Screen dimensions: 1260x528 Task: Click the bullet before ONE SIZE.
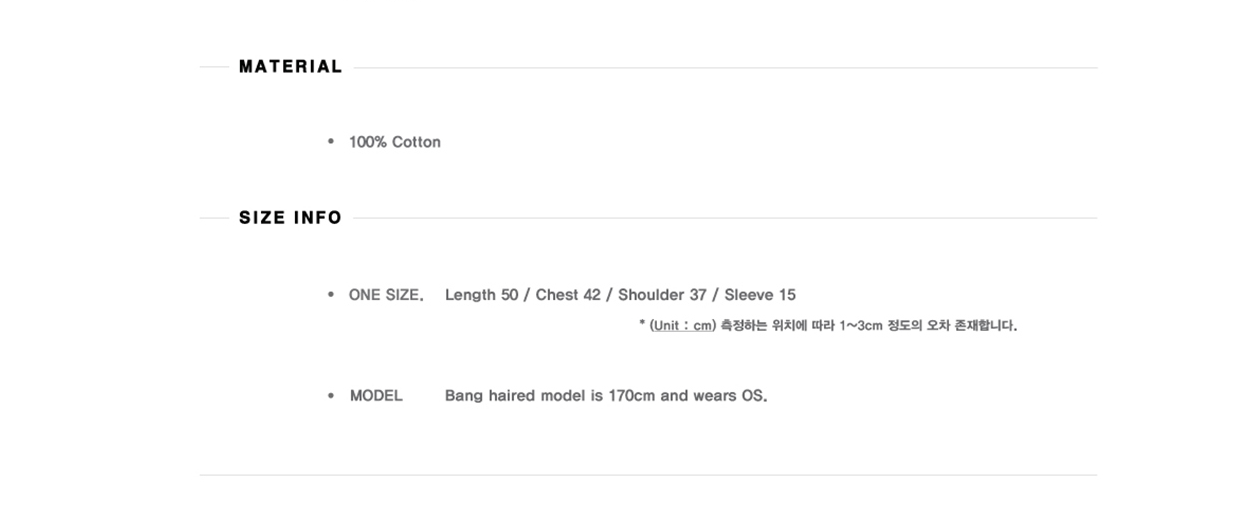(331, 295)
